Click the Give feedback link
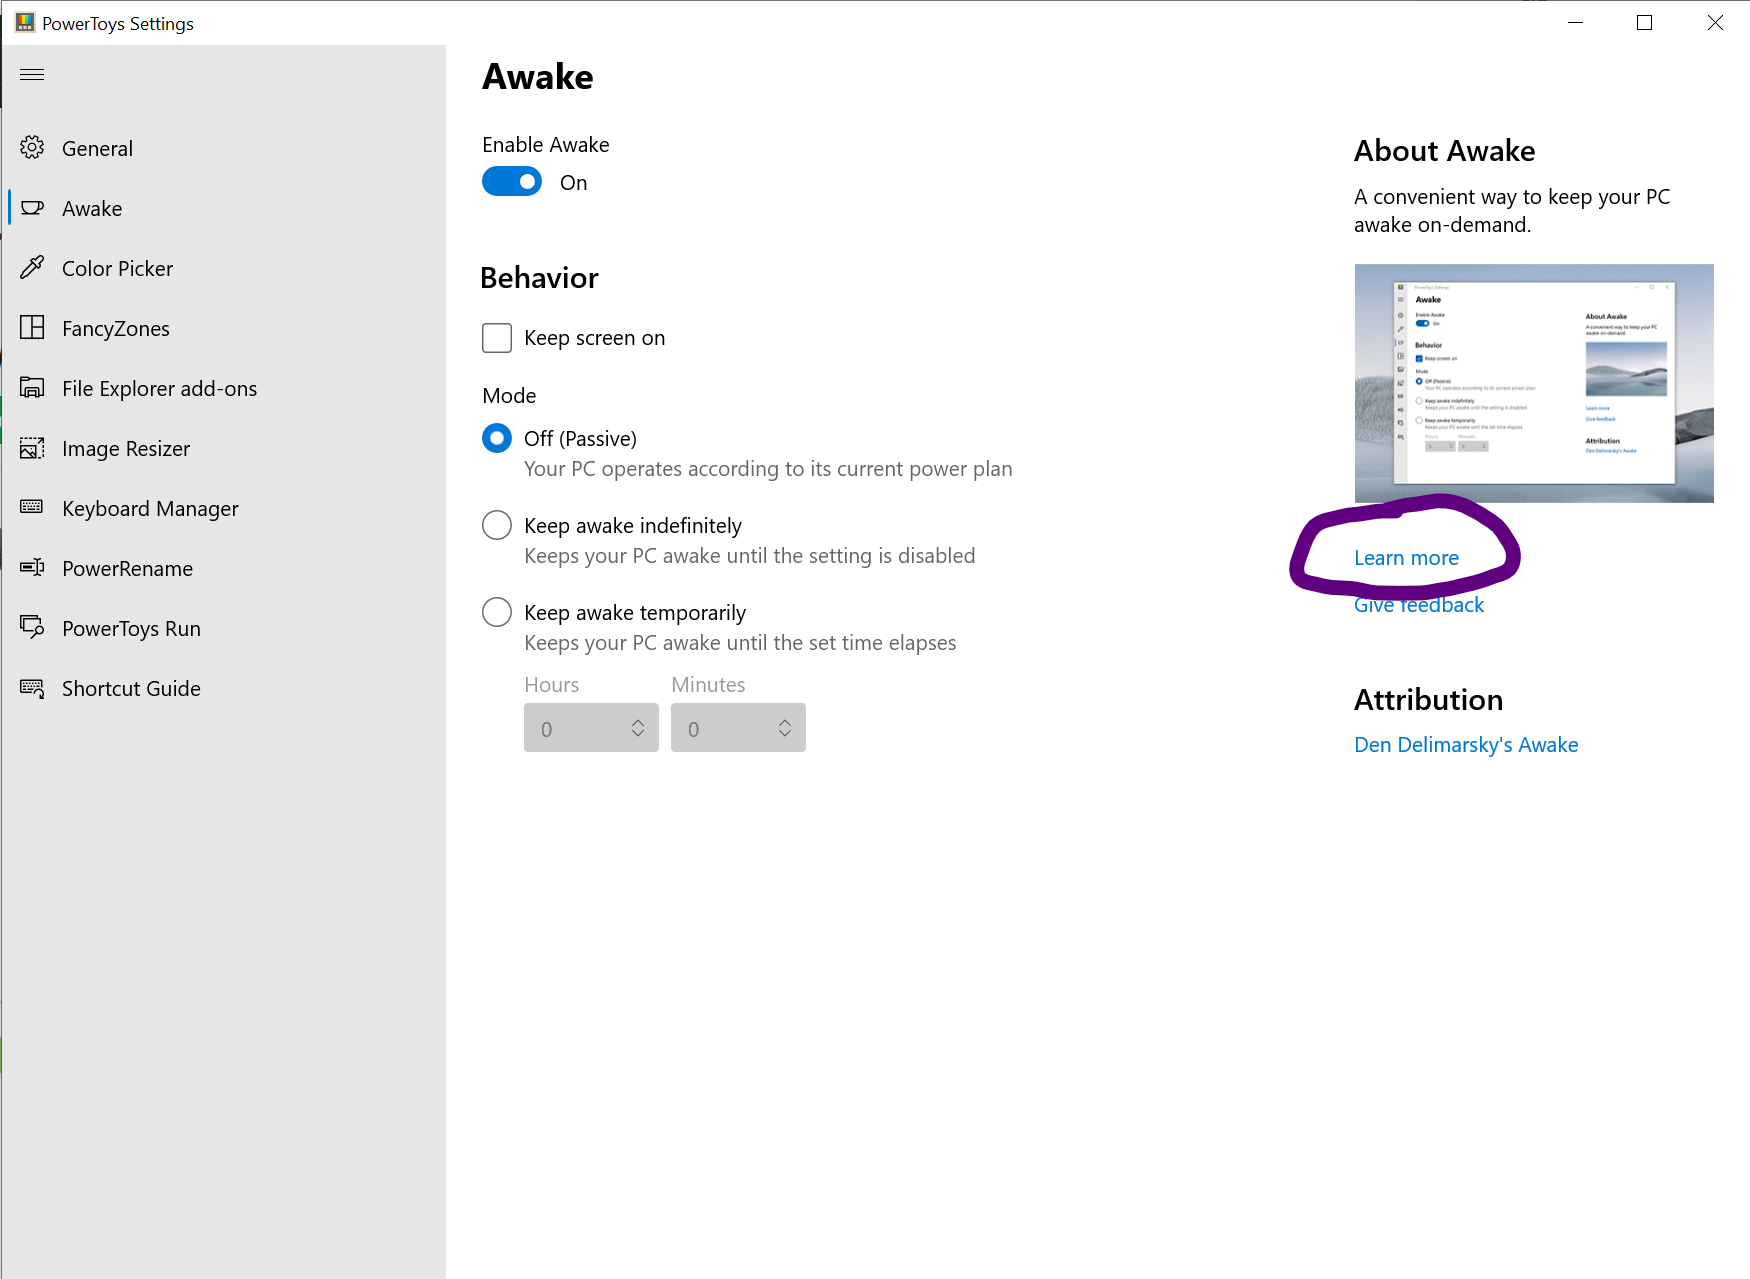This screenshot has width=1750, height=1279. tap(1418, 604)
